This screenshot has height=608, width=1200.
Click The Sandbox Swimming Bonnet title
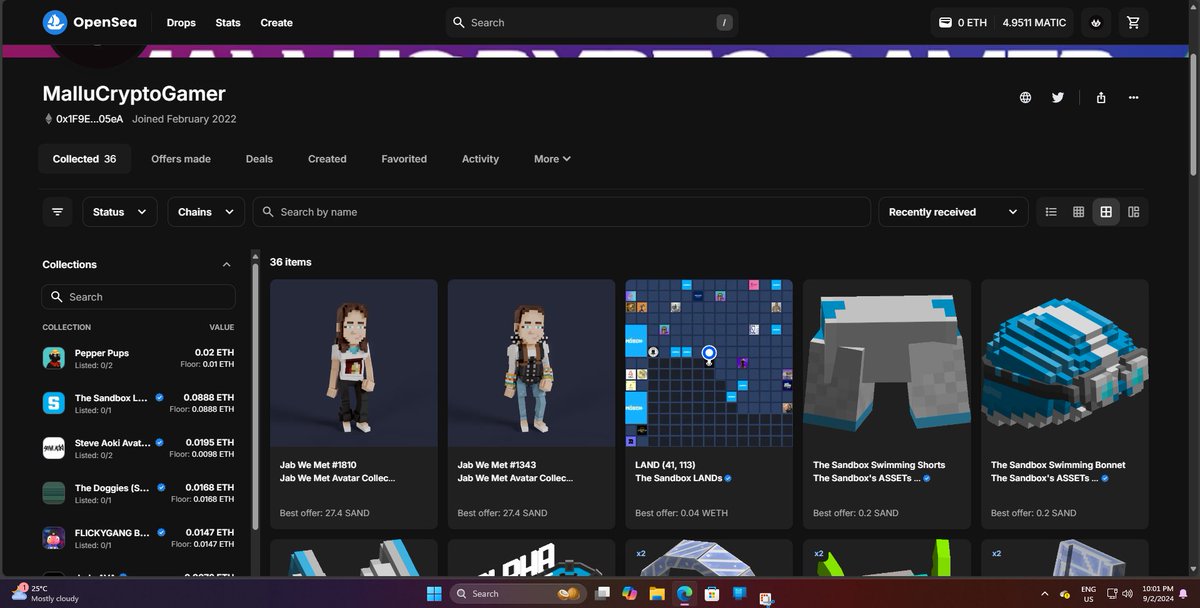[x=1058, y=465]
